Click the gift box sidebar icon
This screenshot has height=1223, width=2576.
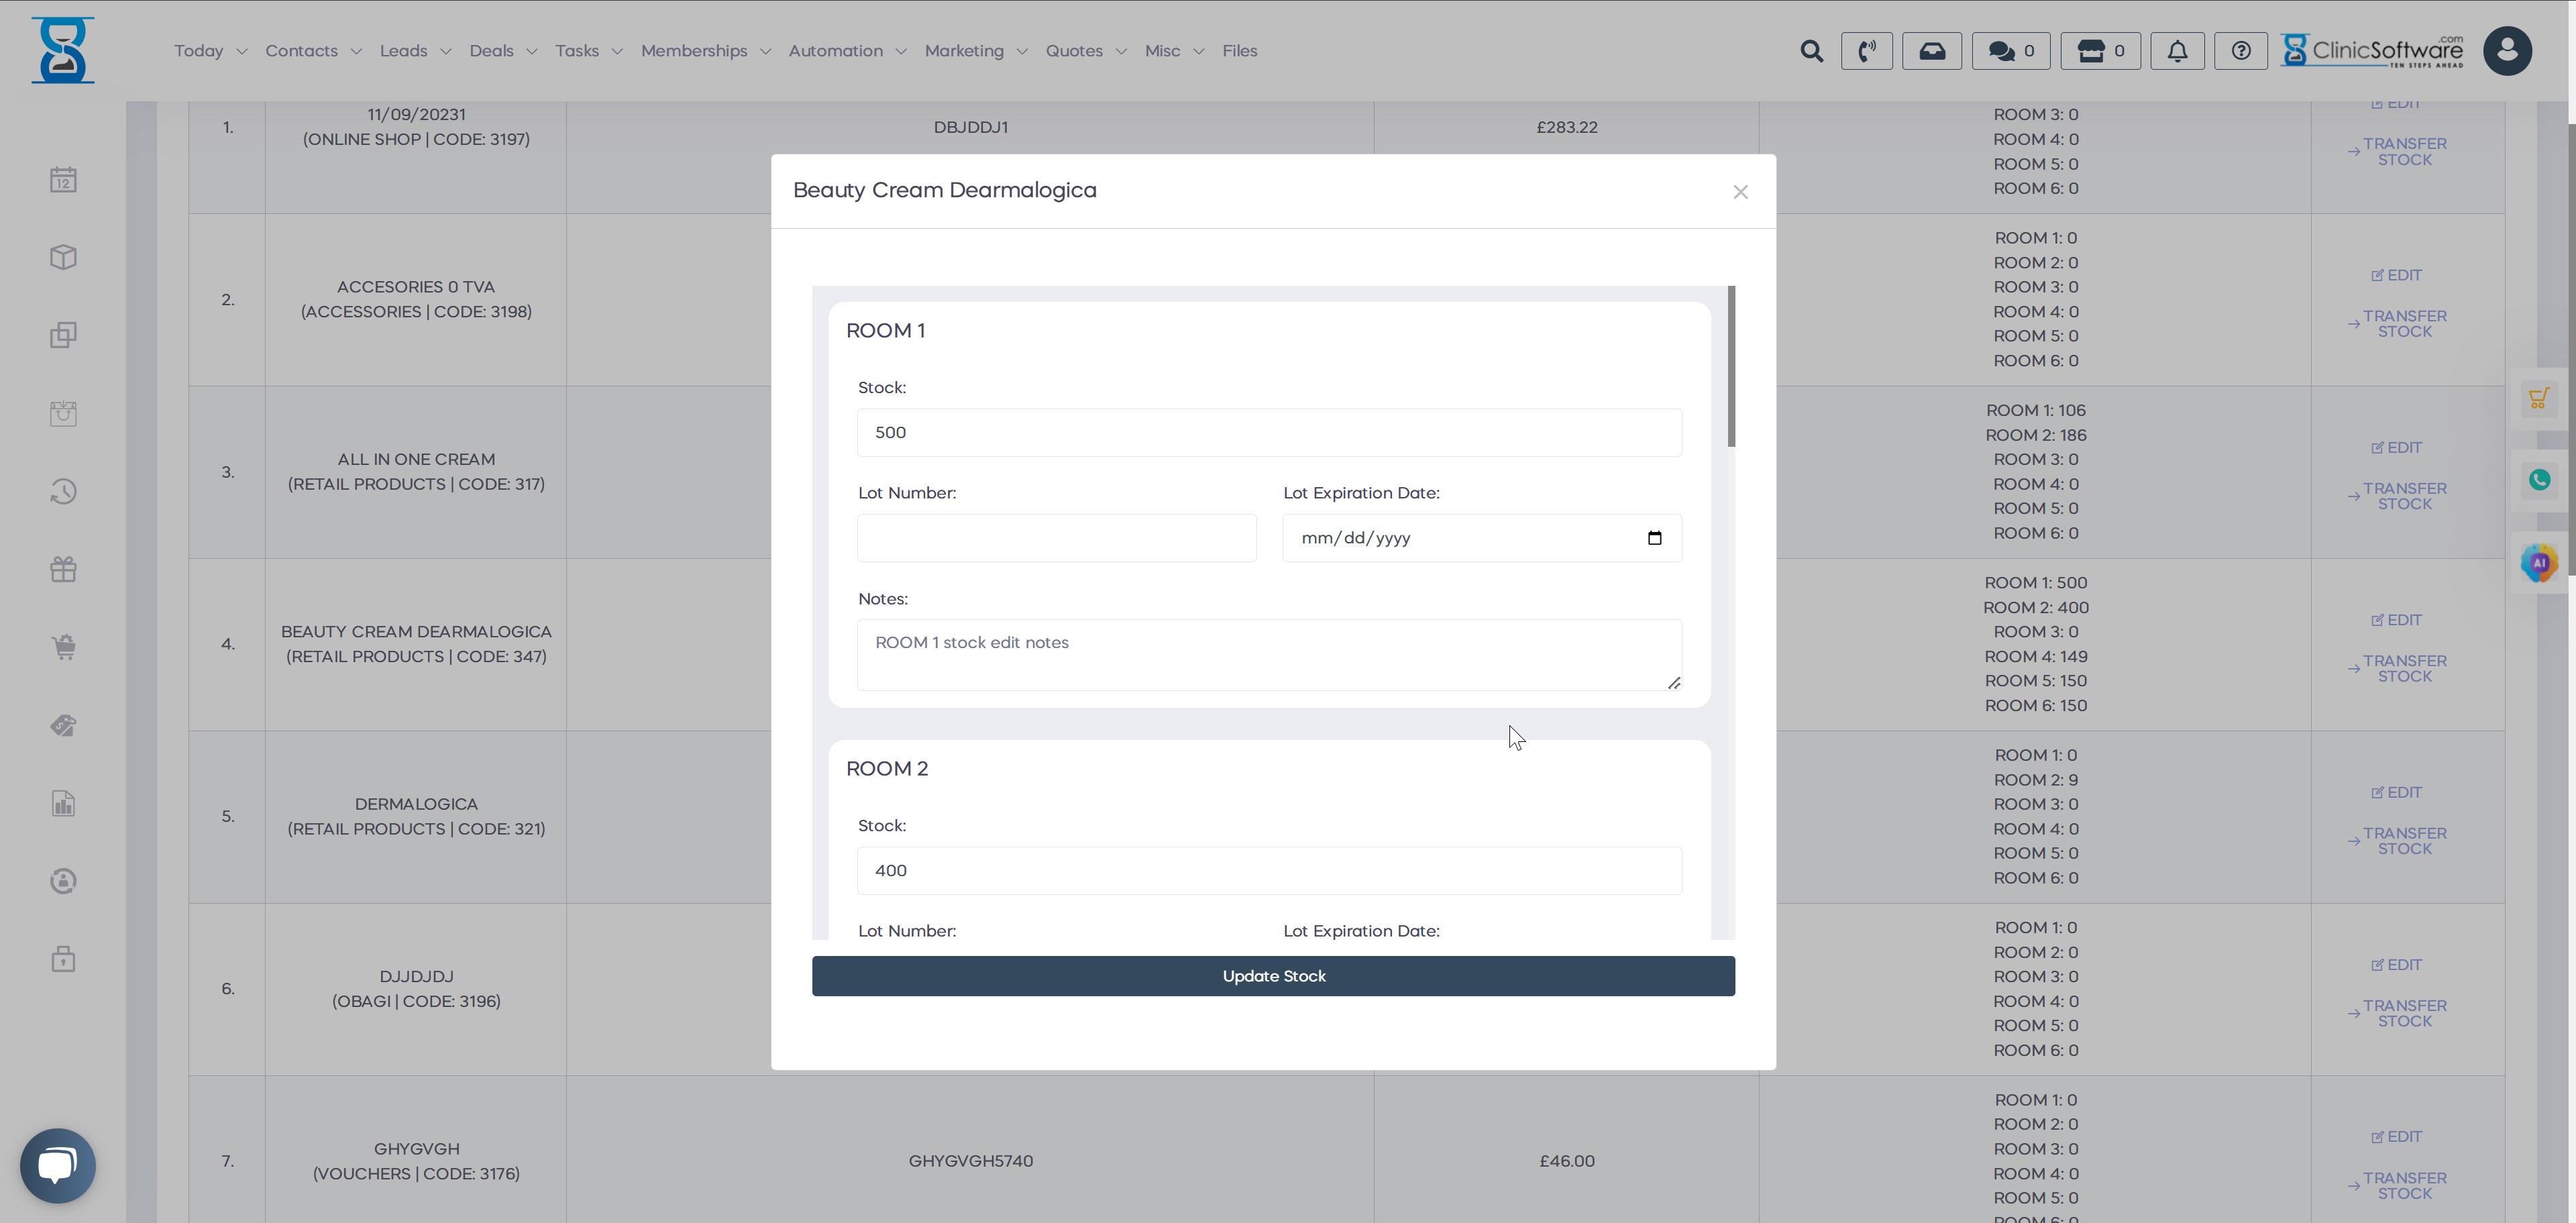click(63, 569)
